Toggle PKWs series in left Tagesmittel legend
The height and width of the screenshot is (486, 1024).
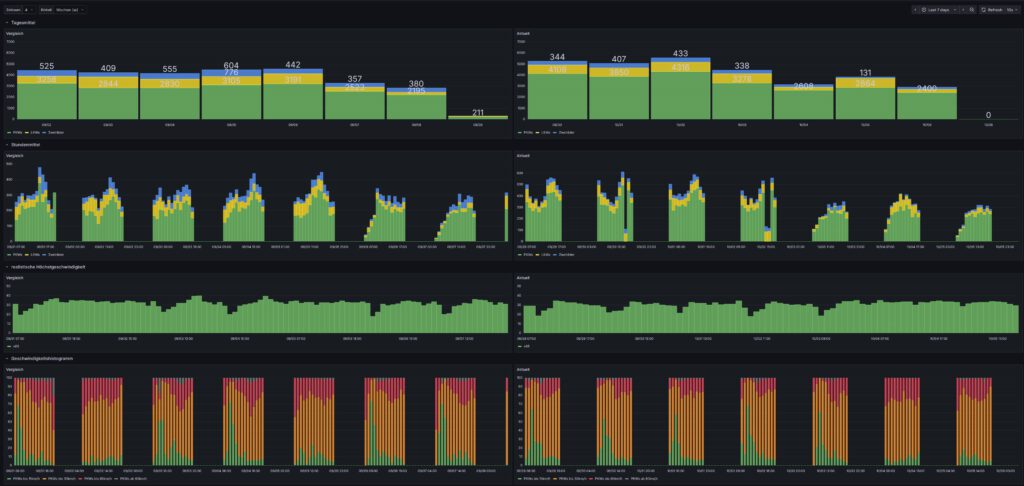(14, 131)
